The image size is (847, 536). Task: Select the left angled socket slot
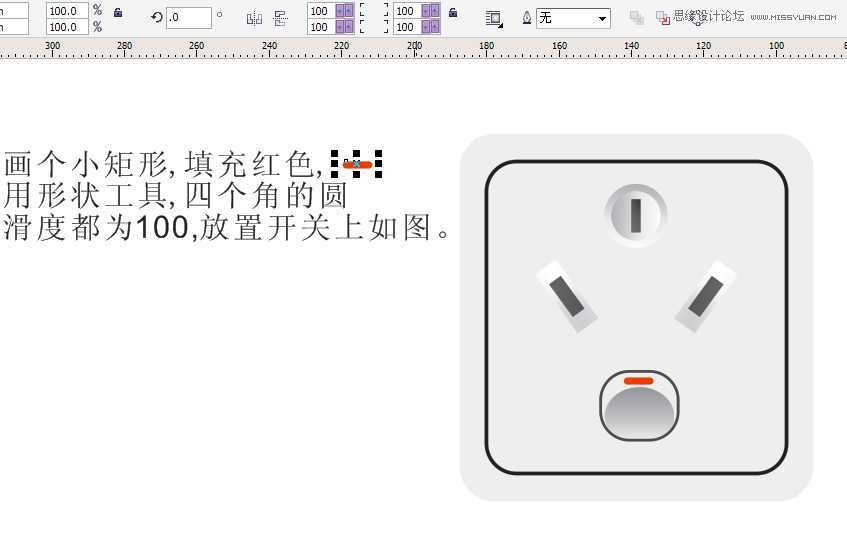tap(567, 296)
